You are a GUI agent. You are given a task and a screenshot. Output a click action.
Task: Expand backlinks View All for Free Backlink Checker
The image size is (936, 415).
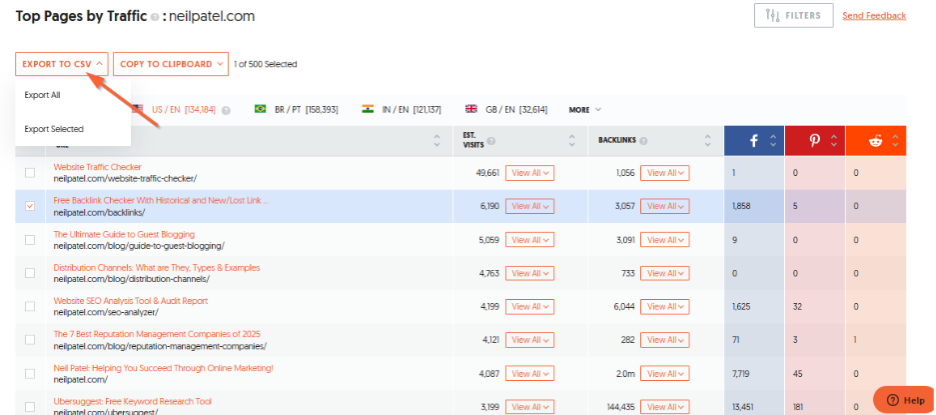(665, 206)
